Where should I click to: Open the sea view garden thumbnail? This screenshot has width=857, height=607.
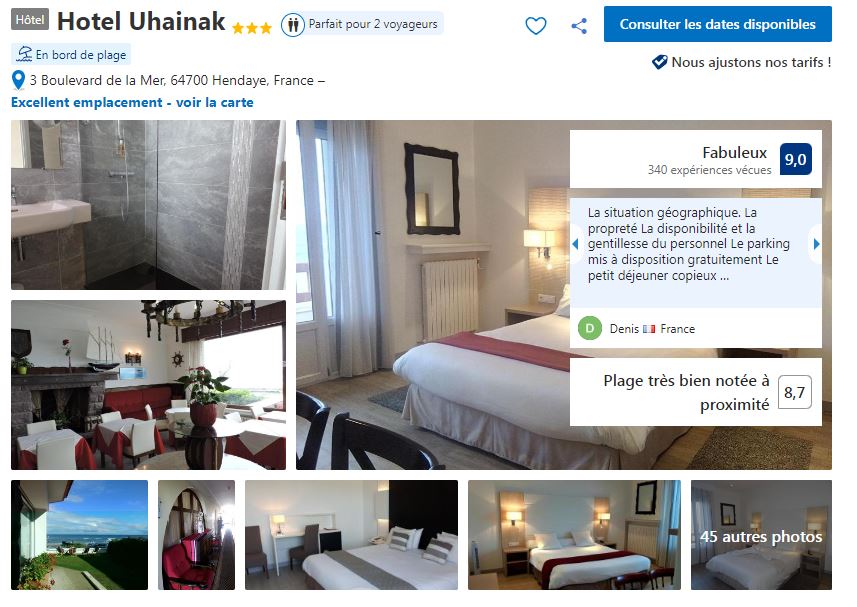pyautogui.click(x=79, y=535)
